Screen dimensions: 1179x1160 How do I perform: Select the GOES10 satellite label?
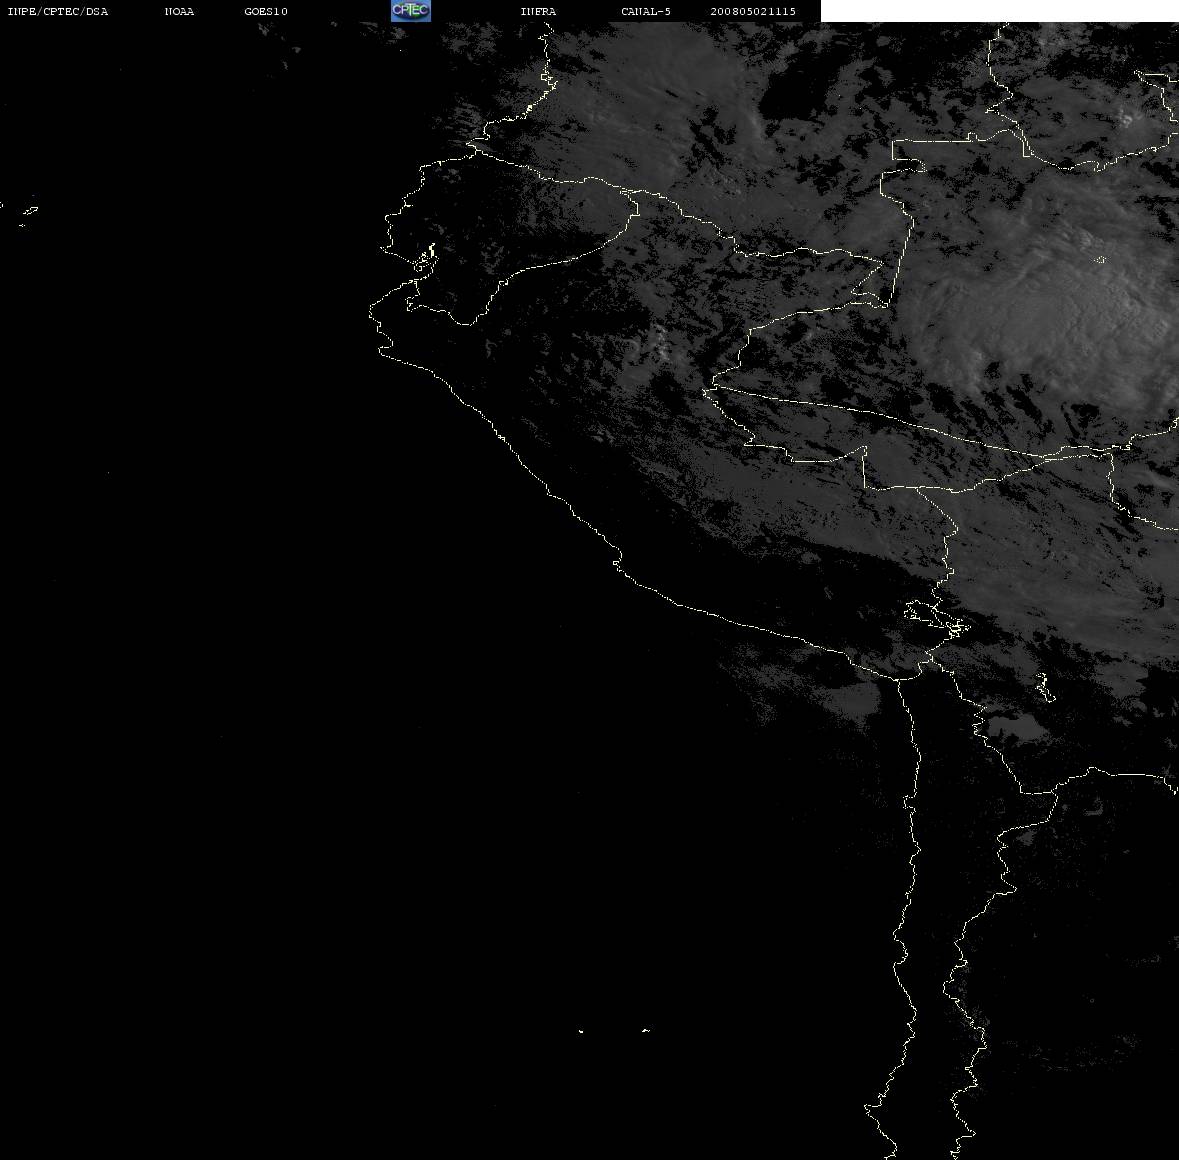[266, 11]
